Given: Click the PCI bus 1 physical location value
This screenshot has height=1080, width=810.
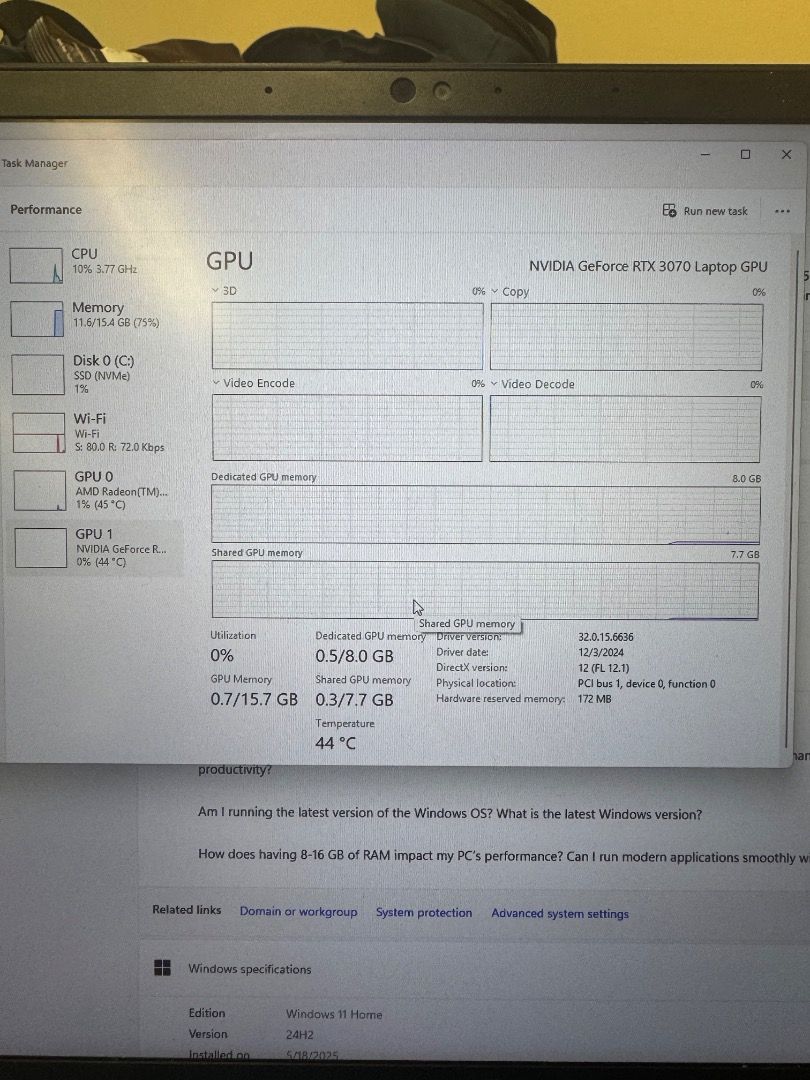Looking at the screenshot, I should pyautogui.click(x=646, y=684).
